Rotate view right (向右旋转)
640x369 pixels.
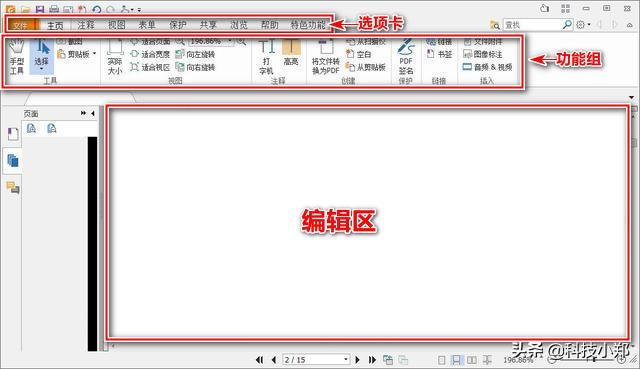coord(195,67)
